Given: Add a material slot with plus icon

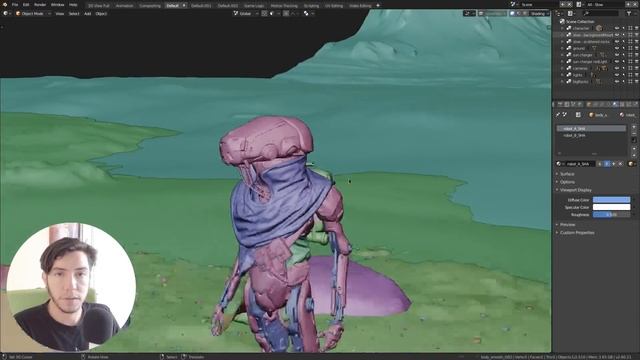Looking at the screenshot, I should point(634,127).
